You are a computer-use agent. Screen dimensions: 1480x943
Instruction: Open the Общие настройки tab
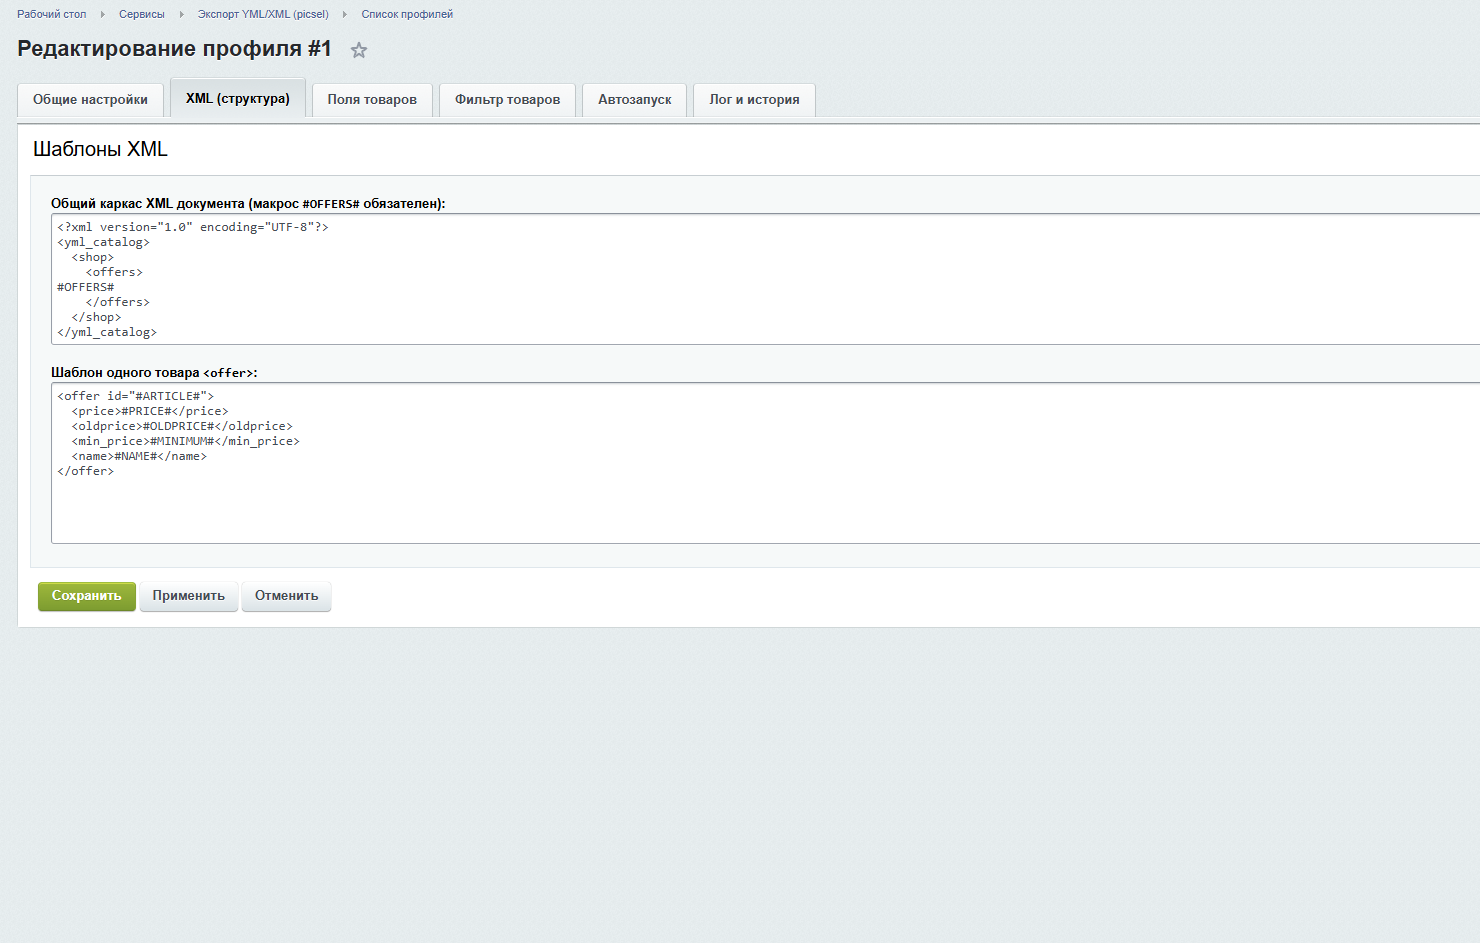pyautogui.click(x=90, y=100)
